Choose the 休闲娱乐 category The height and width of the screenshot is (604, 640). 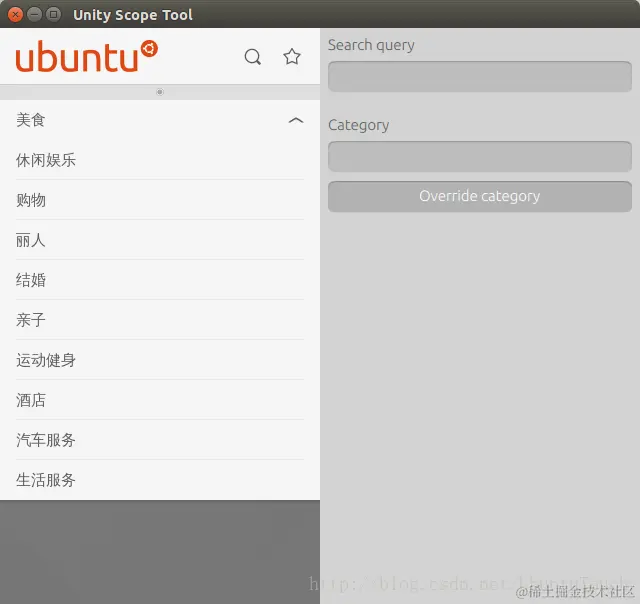(160, 160)
